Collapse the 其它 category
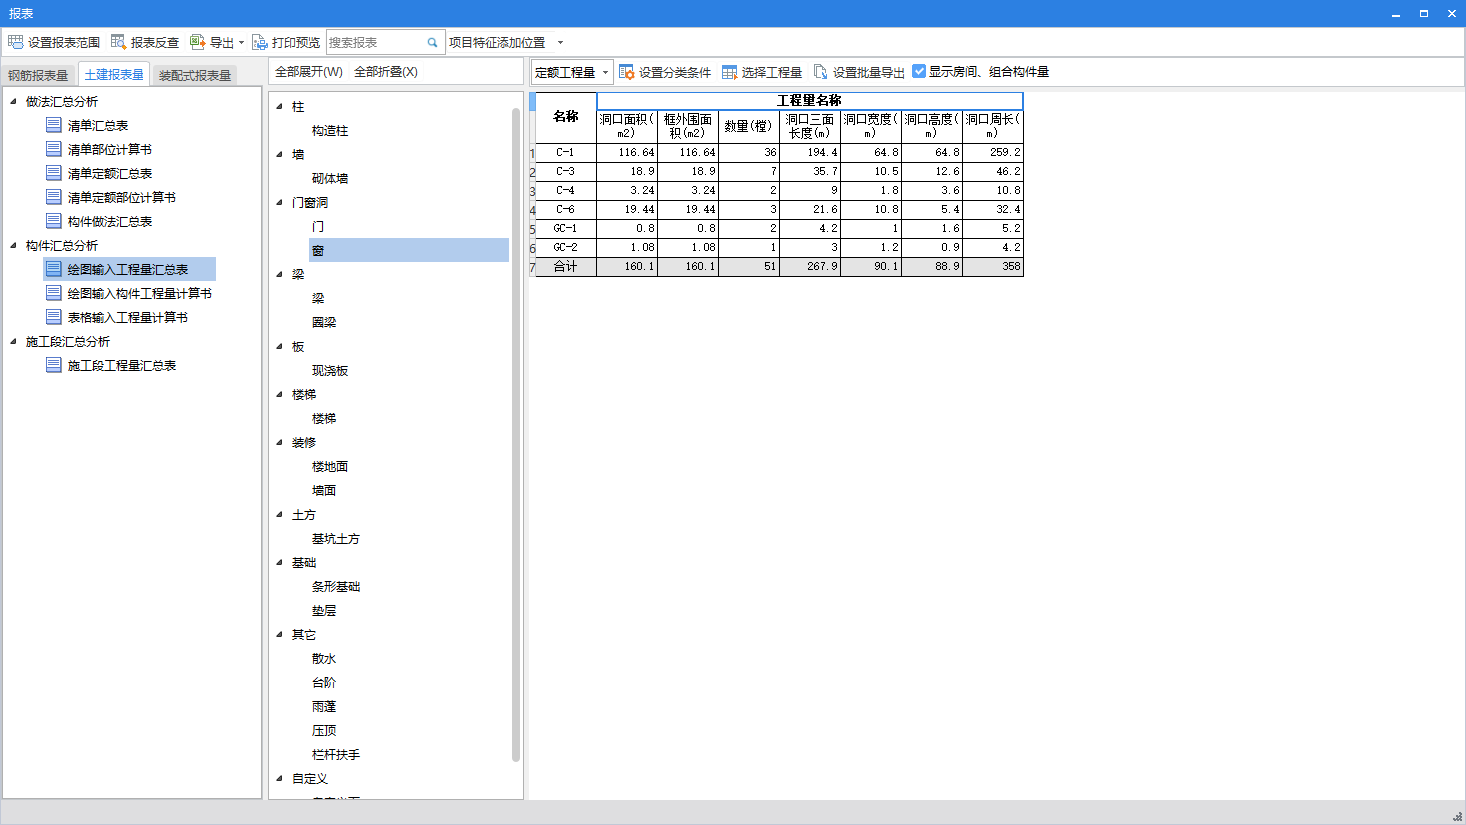This screenshot has width=1466, height=825. 280,634
